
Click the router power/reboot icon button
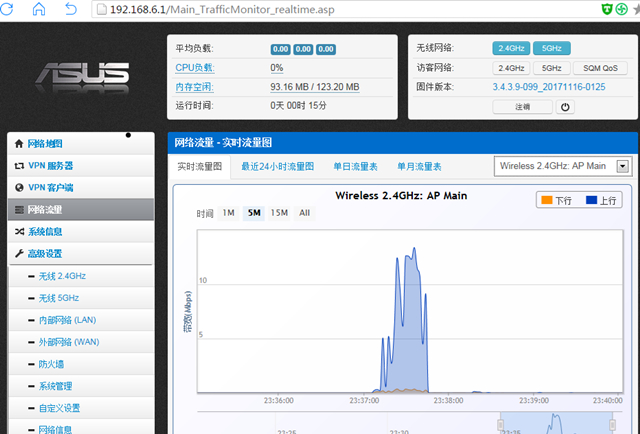tap(565, 107)
